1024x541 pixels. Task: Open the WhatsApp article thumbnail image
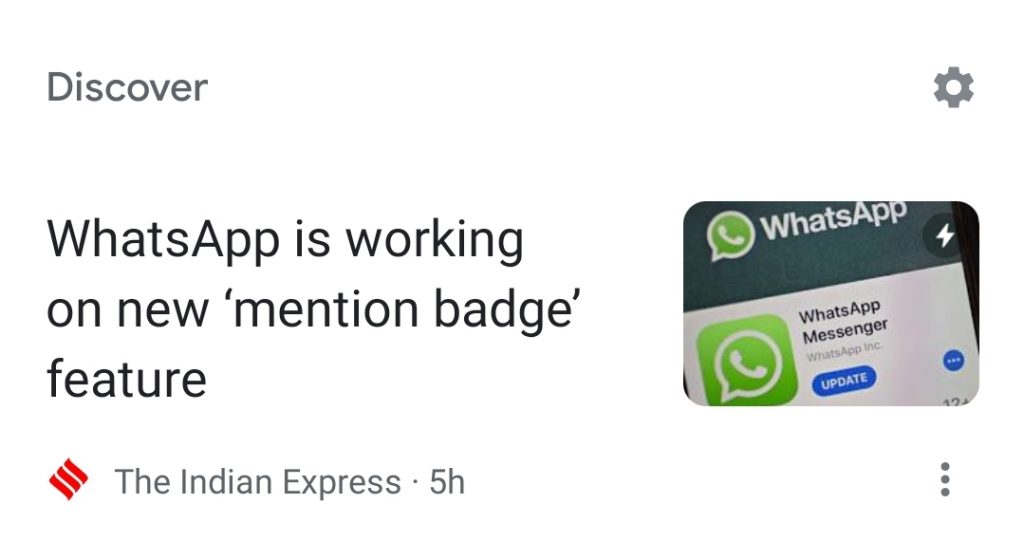pos(831,303)
